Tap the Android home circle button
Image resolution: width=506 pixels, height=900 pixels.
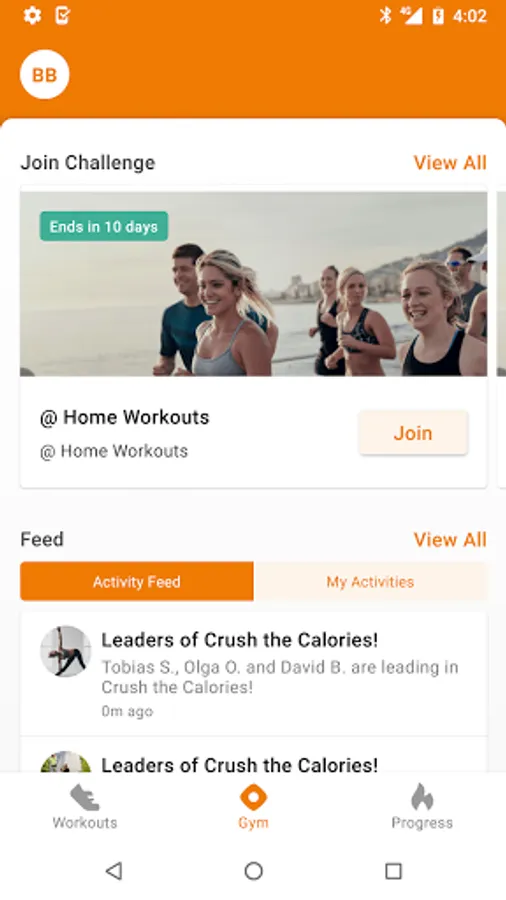pos(253,871)
